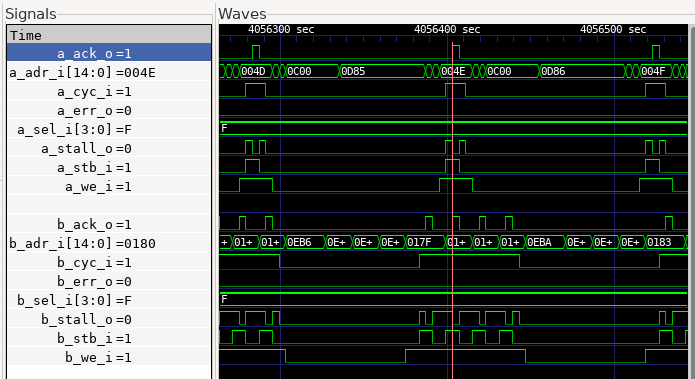Viewport: 695px width, 379px height.
Task: Select the b_adr_i[14:0] signal row
Action: point(109,243)
